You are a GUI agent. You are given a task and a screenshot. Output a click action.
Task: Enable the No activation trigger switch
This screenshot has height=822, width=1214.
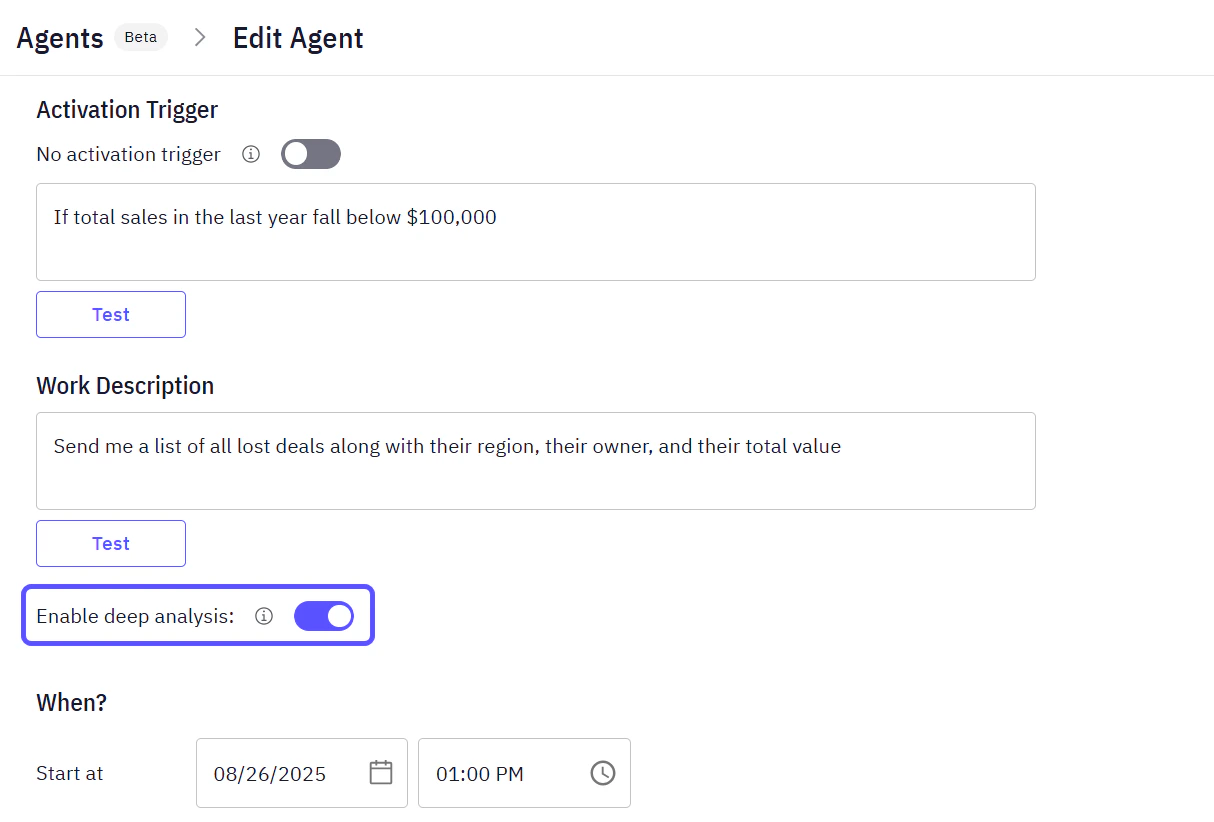[310, 154]
